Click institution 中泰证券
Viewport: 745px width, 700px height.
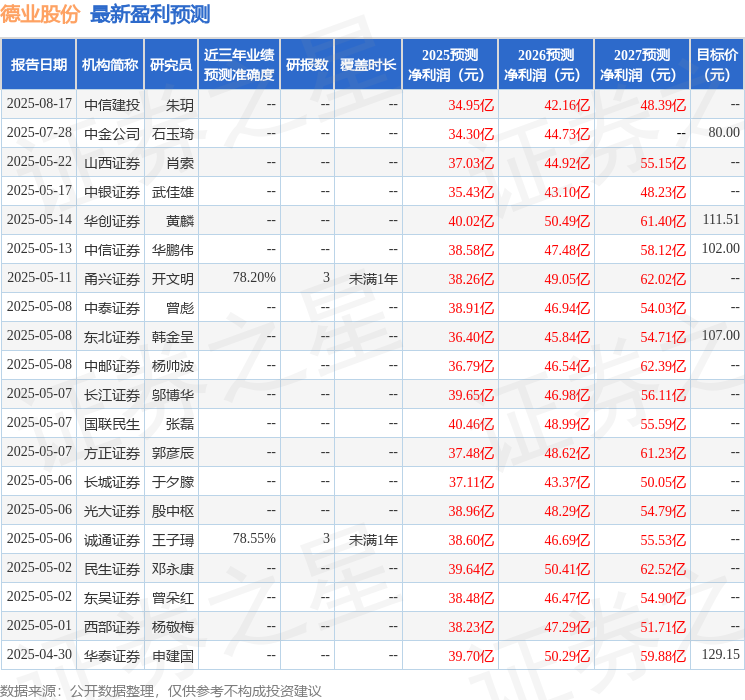point(112,307)
